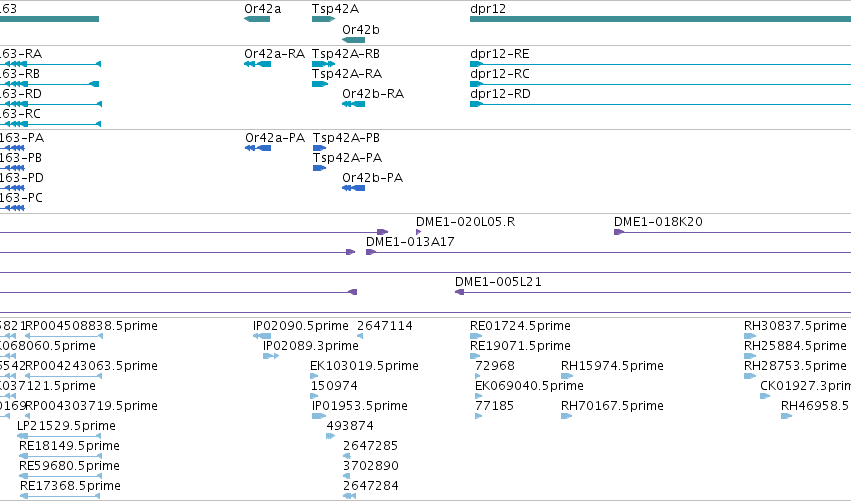Click the DME1-013A17 clone feature

pyautogui.click(x=608, y=252)
